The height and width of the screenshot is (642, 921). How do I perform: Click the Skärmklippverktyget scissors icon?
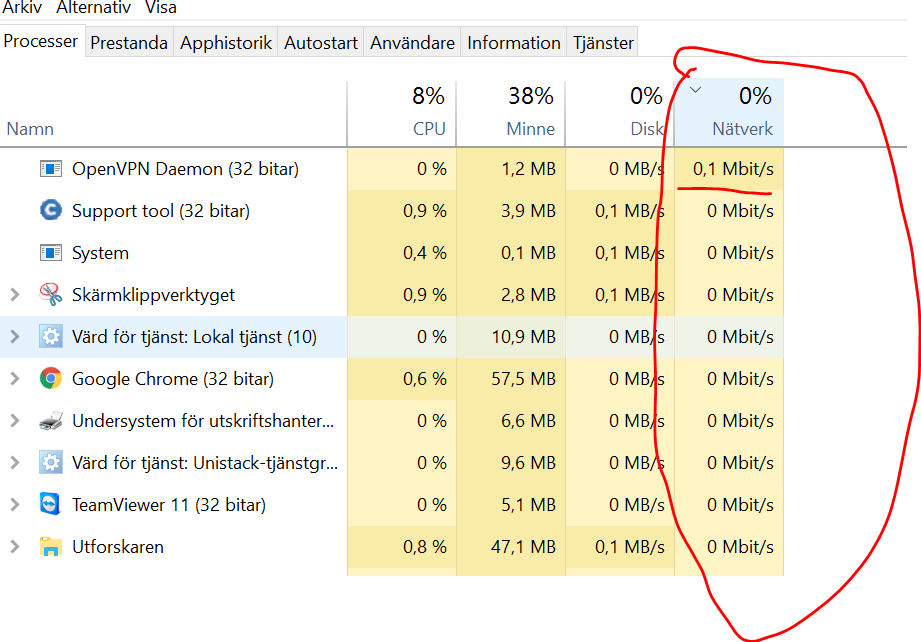point(50,295)
